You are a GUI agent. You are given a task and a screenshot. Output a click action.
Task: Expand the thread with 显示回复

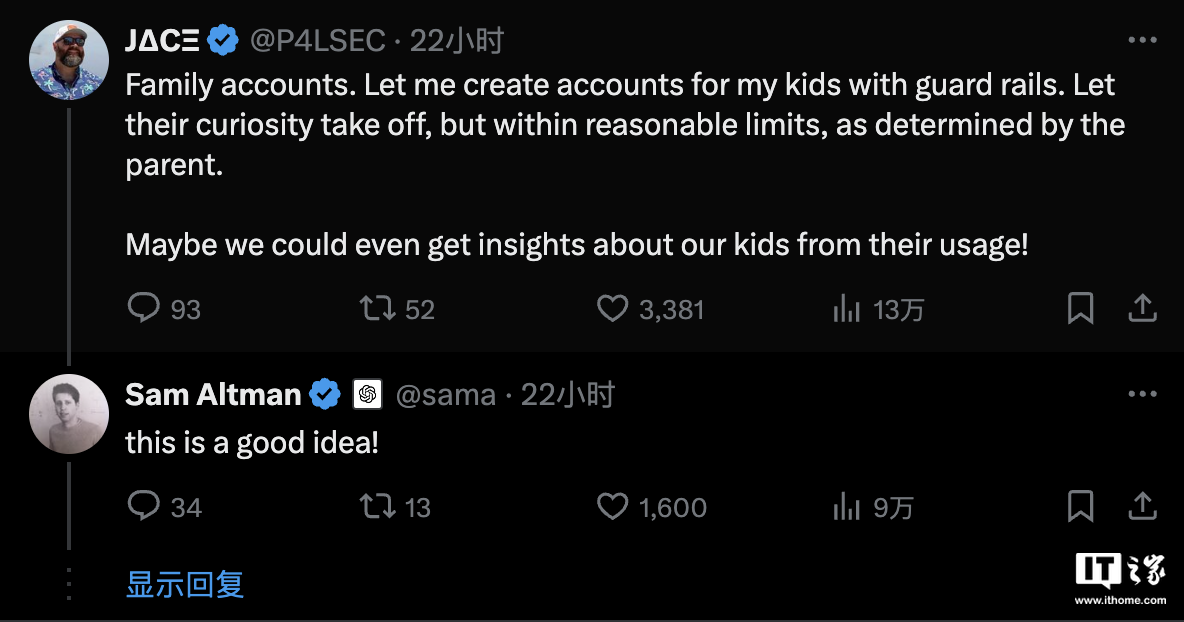pos(185,584)
